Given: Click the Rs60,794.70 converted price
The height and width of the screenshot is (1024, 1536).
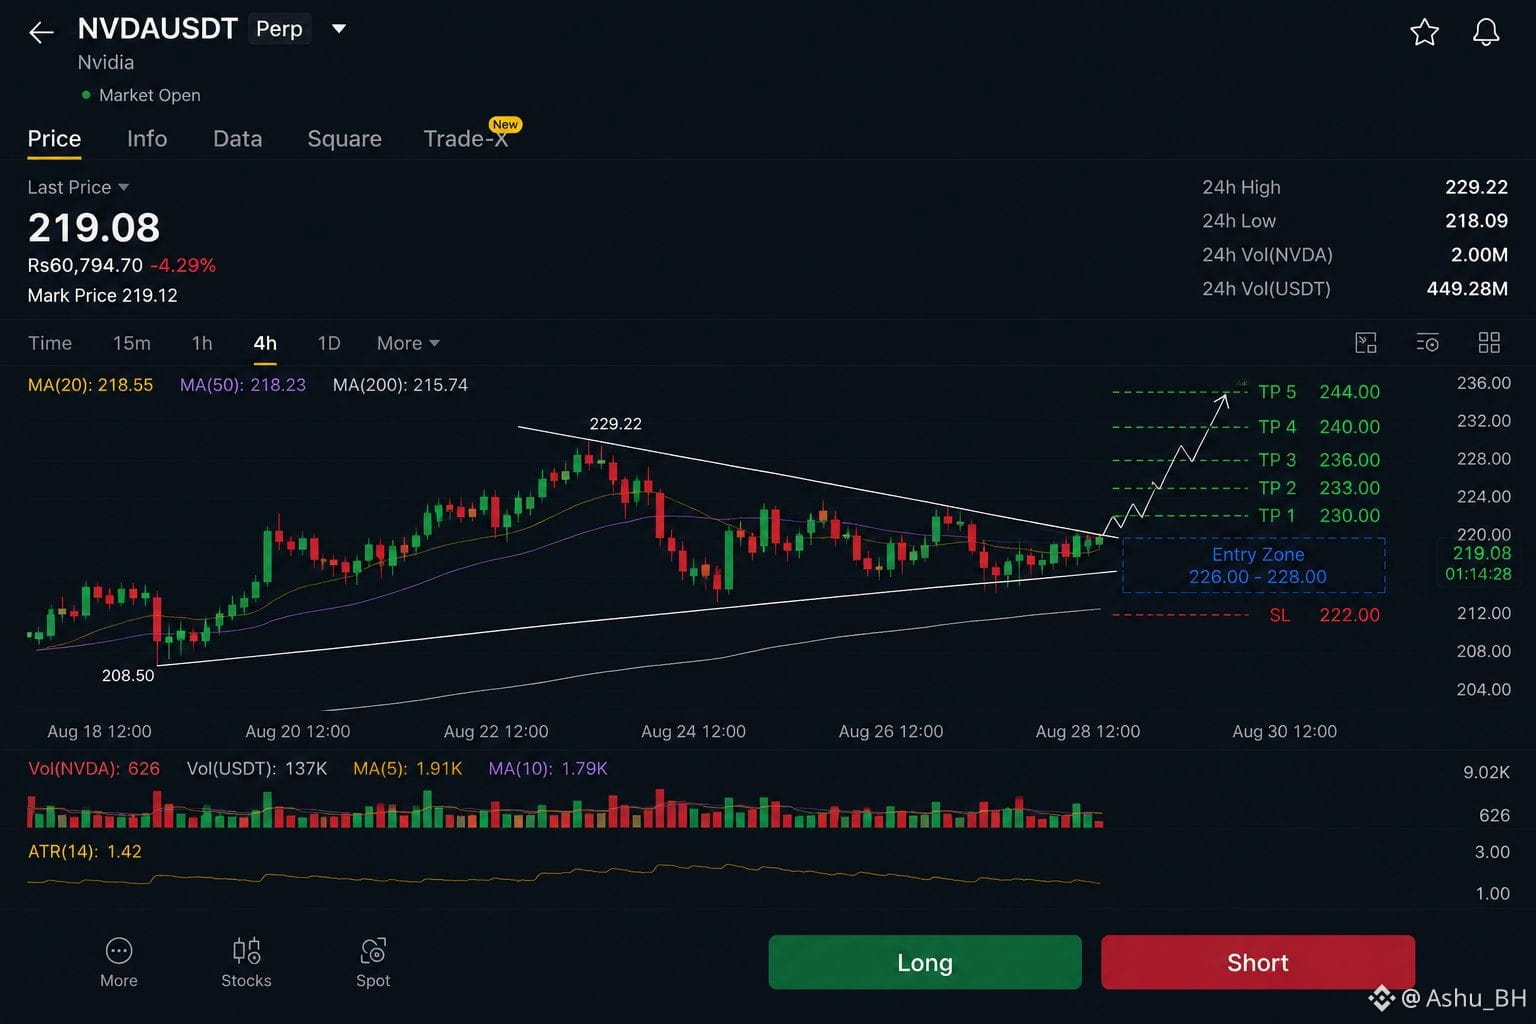Looking at the screenshot, I should coord(85,266).
